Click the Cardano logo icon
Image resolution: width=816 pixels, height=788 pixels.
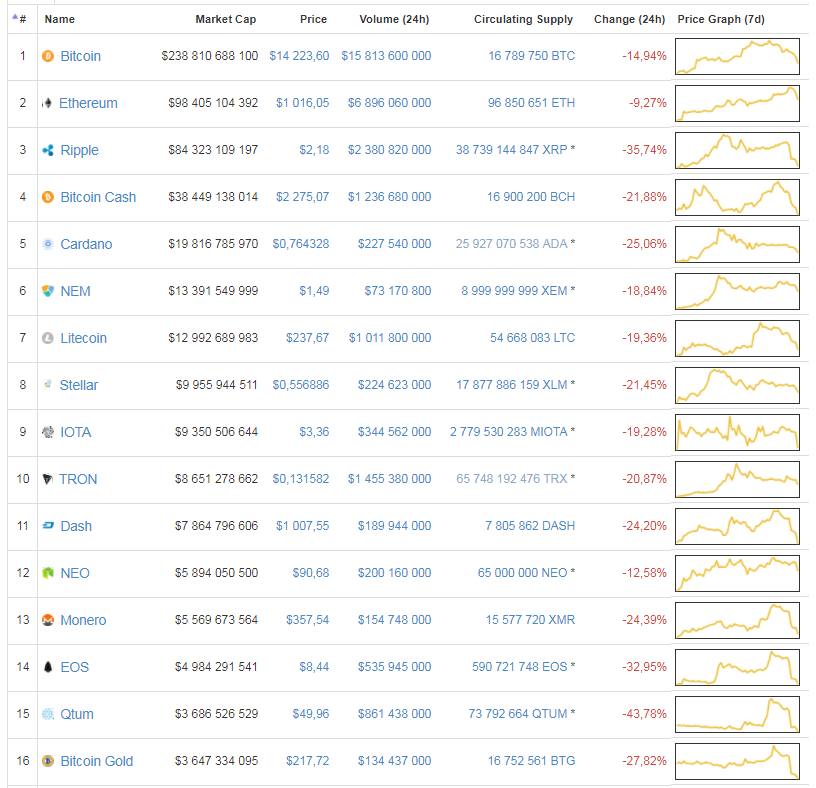click(x=48, y=244)
